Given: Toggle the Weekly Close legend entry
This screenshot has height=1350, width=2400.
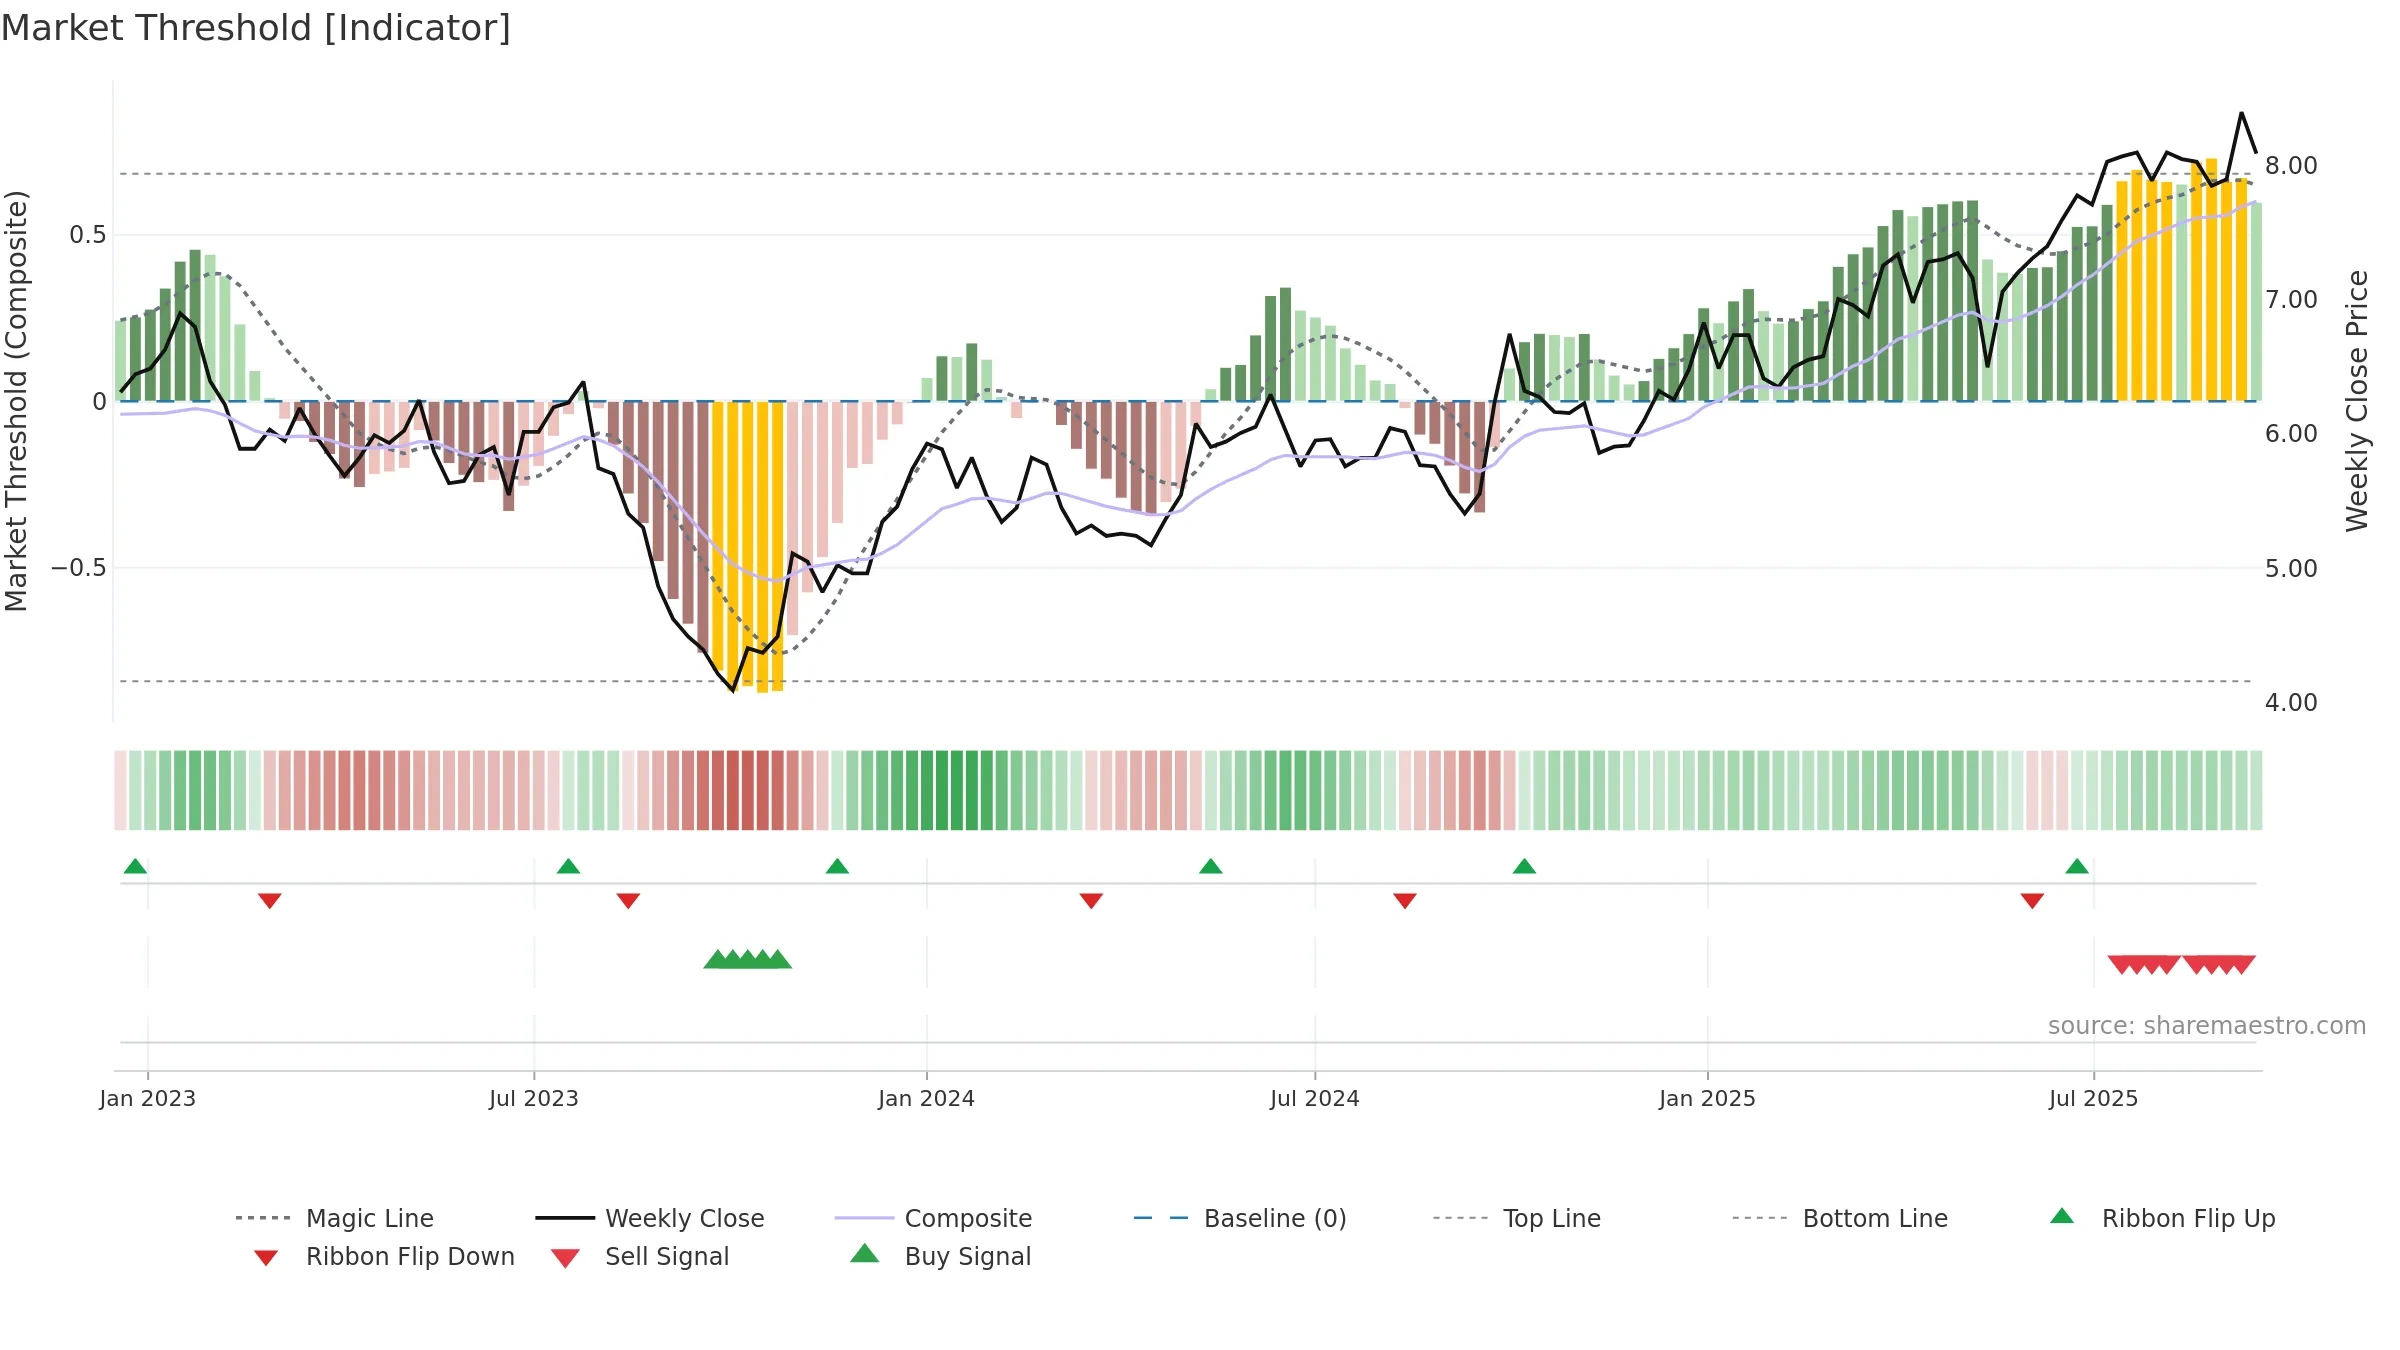Looking at the screenshot, I should (650, 1218).
